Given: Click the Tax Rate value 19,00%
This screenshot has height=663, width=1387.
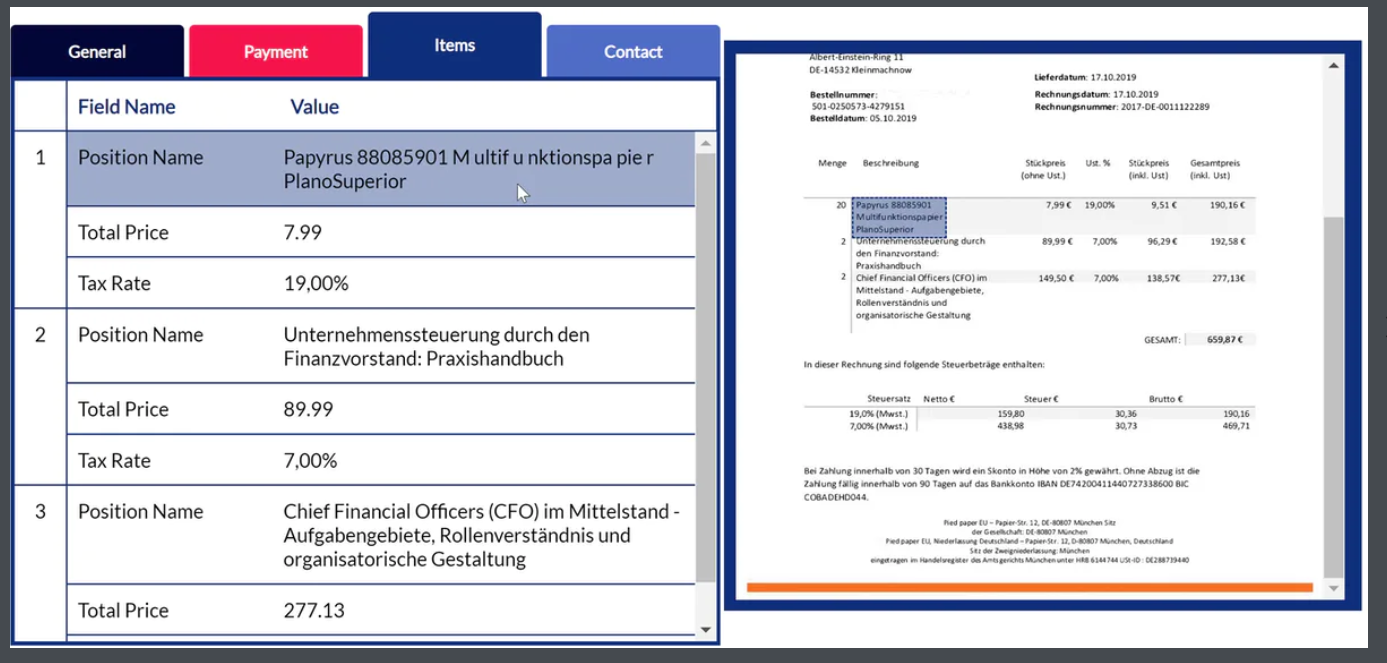Looking at the screenshot, I should 316,283.
